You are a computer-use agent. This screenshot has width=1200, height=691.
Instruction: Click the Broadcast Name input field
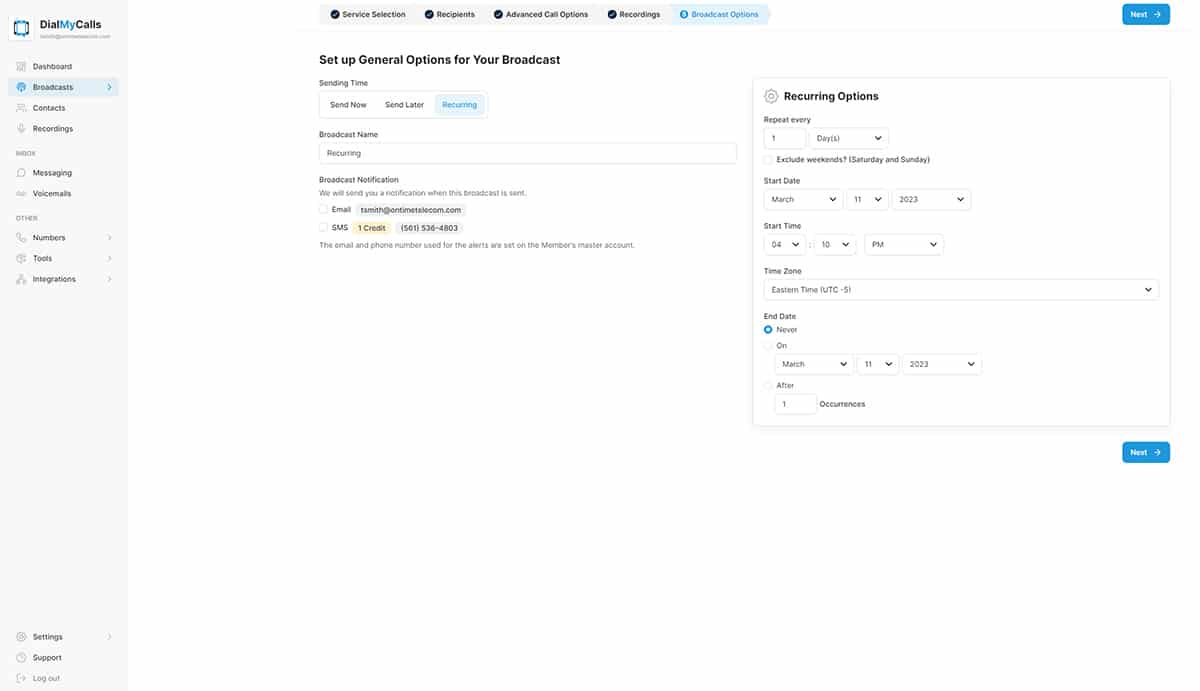(527, 154)
